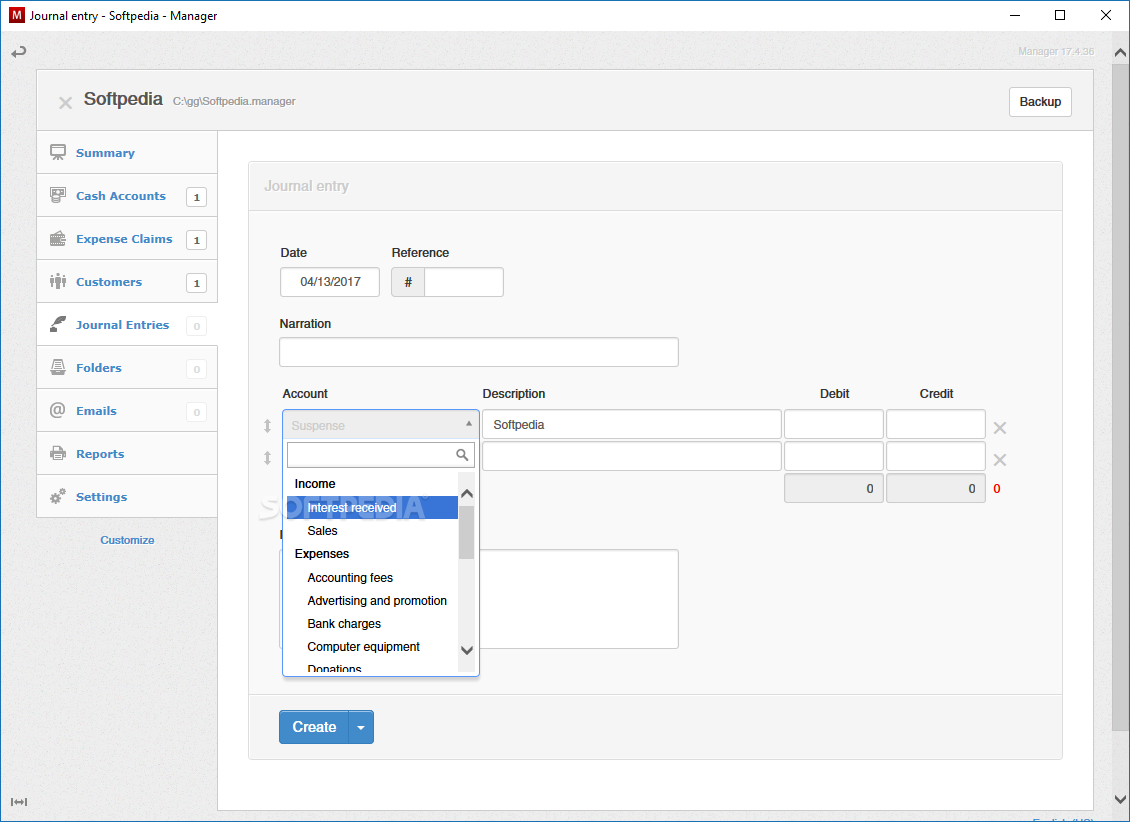Maximize the Manager window
This screenshot has height=822, width=1130.
tap(1059, 15)
